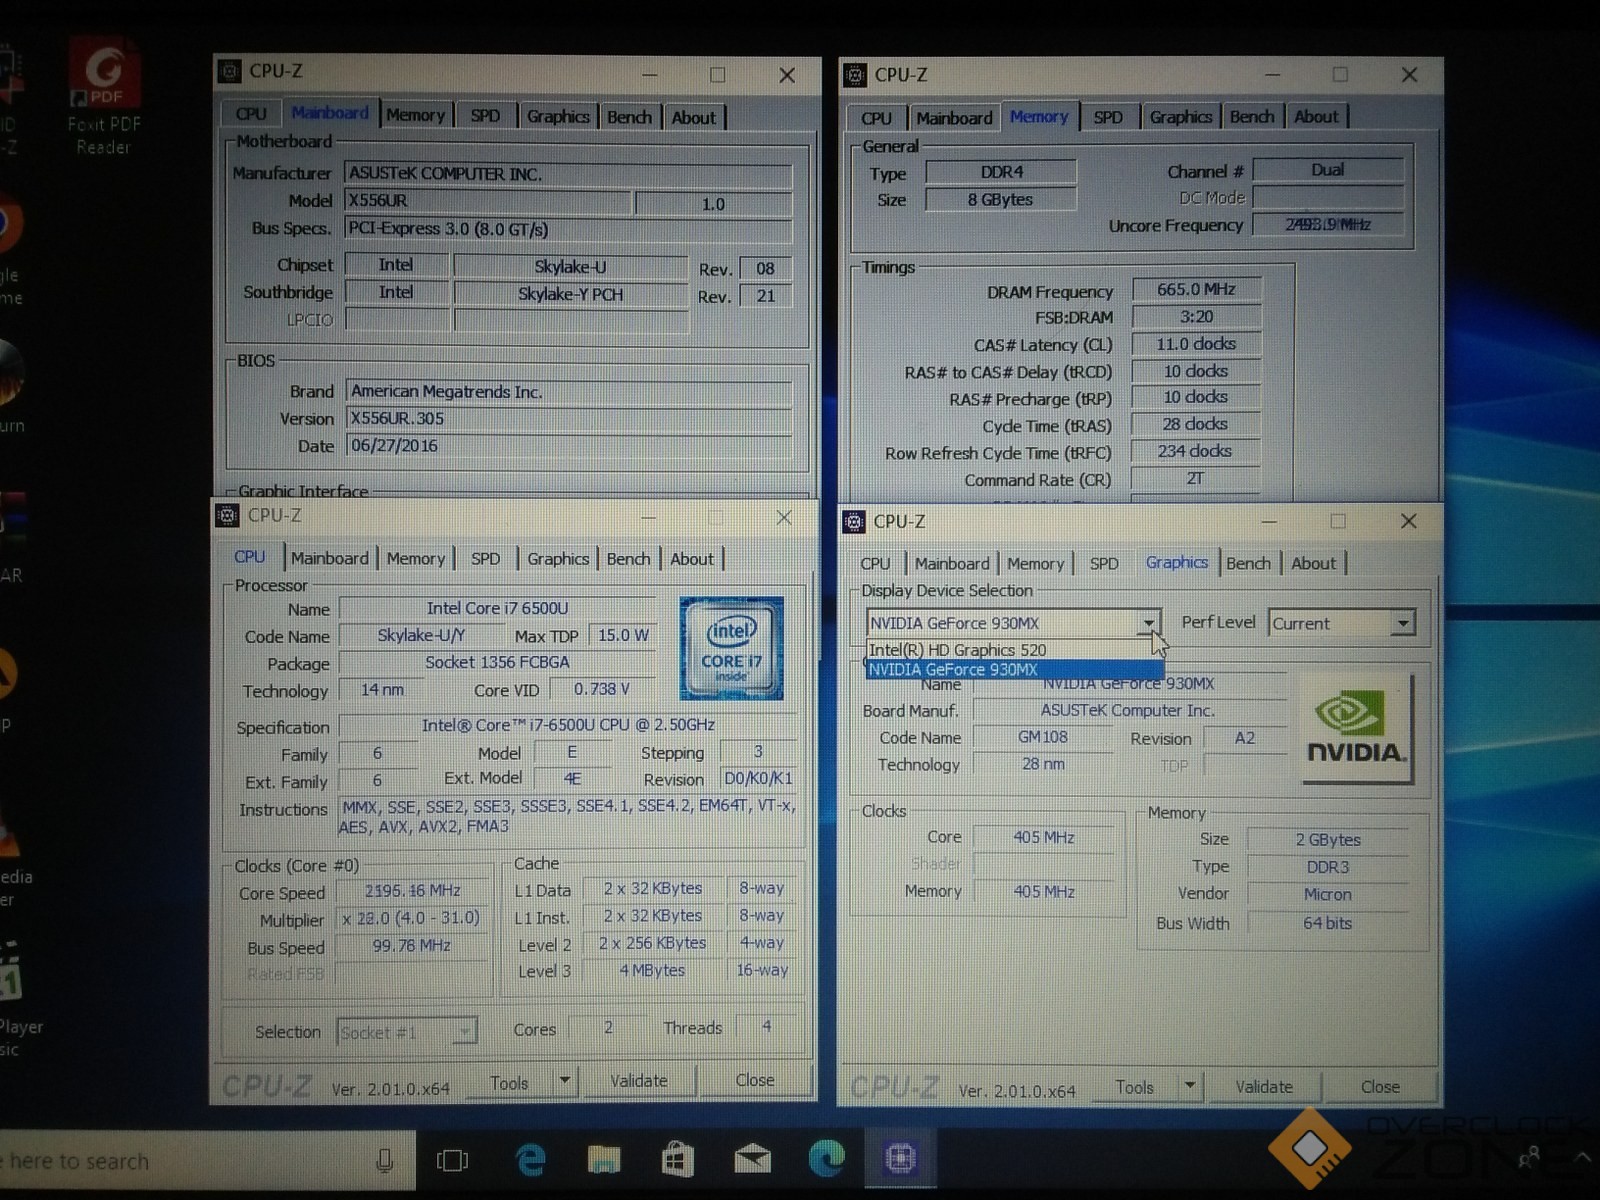Open SPD tab in Graphics window
Screen dimensions: 1600x1200
coord(1104,563)
